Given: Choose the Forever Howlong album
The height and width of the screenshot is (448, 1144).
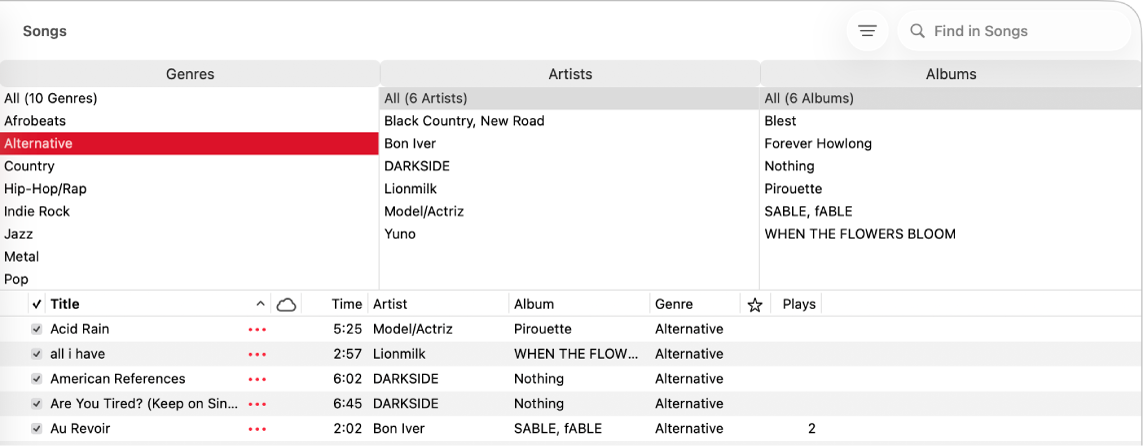Looking at the screenshot, I should click(818, 143).
